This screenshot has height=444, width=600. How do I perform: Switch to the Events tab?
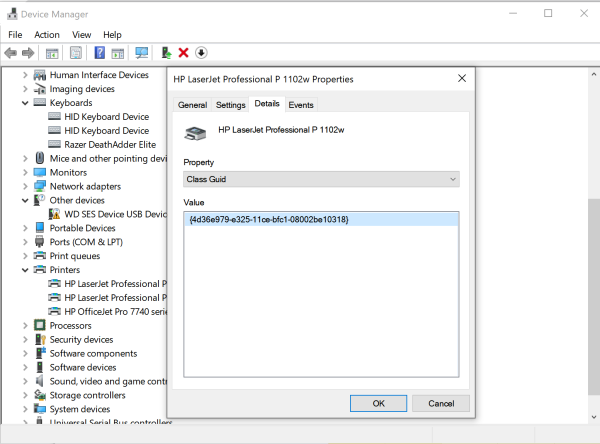[x=301, y=105]
